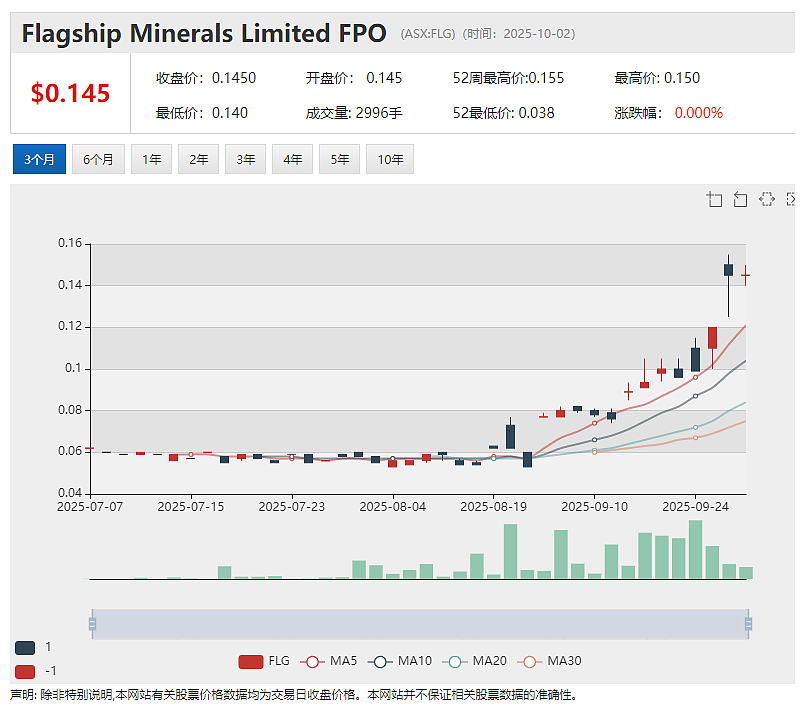The height and width of the screenshot is (707, 805).
Task: Switch to the 4年 range
Action: pyautogui.click(x=293, y=159)
